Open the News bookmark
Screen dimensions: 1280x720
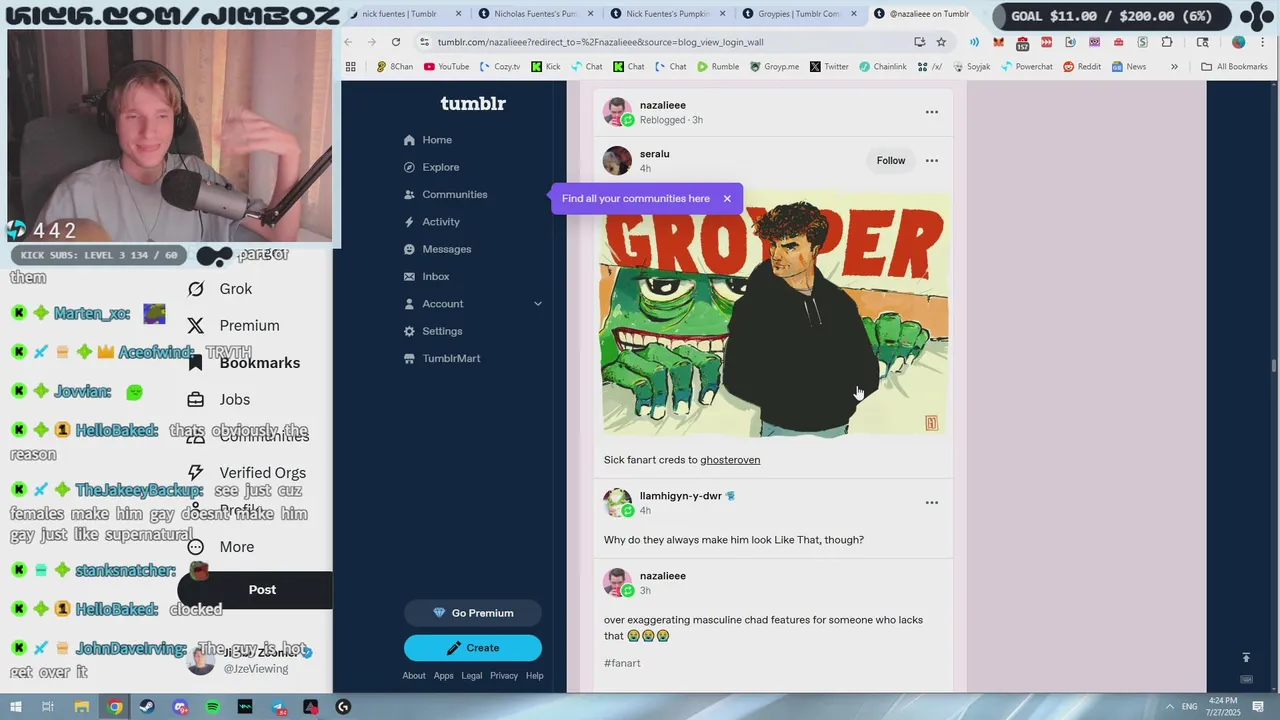[1129, 67]
